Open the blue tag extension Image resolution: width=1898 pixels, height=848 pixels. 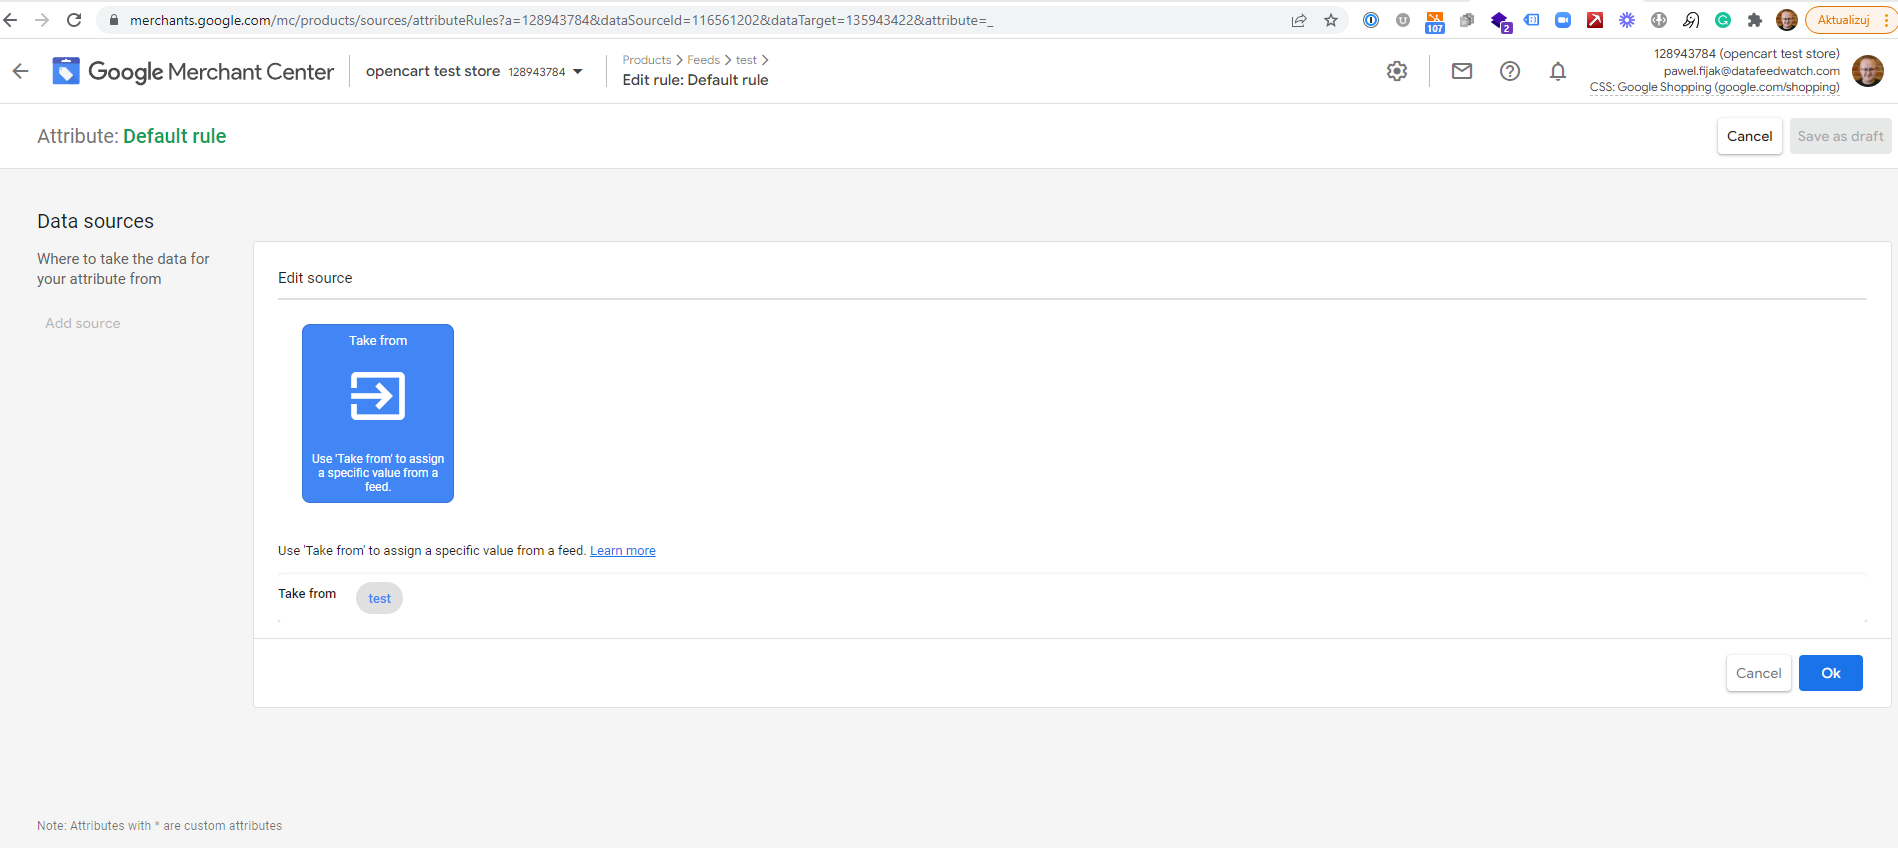click(1531, 20)
